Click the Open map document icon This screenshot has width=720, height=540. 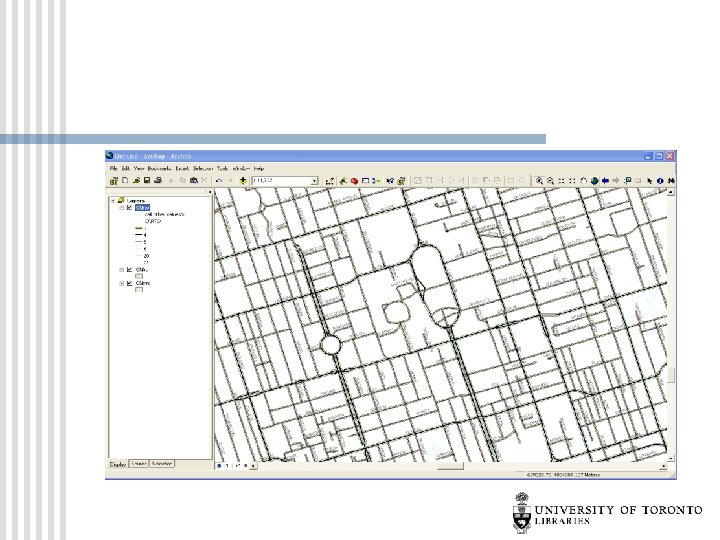click(x=136, y=180)
